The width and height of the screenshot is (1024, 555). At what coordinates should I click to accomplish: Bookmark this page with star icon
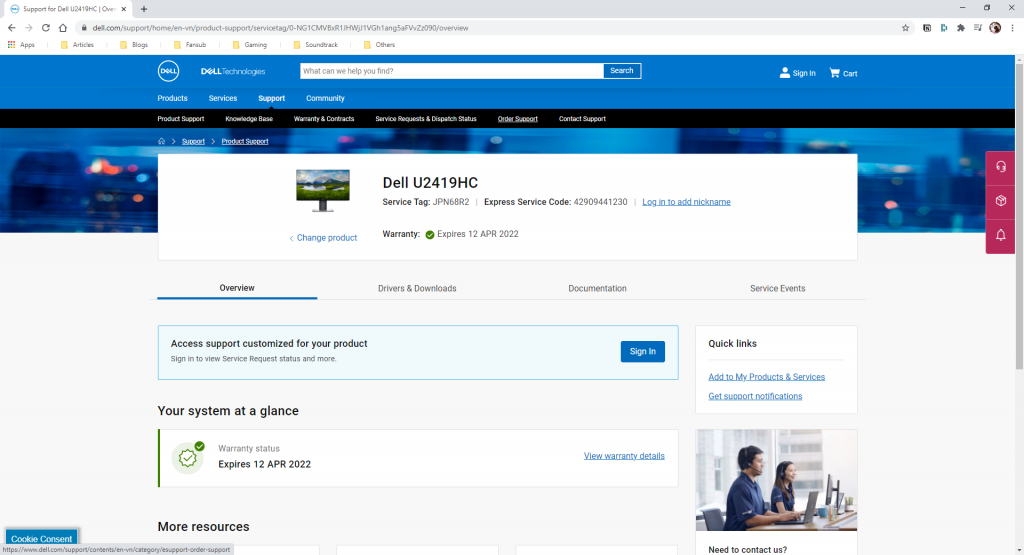point(905,28)
